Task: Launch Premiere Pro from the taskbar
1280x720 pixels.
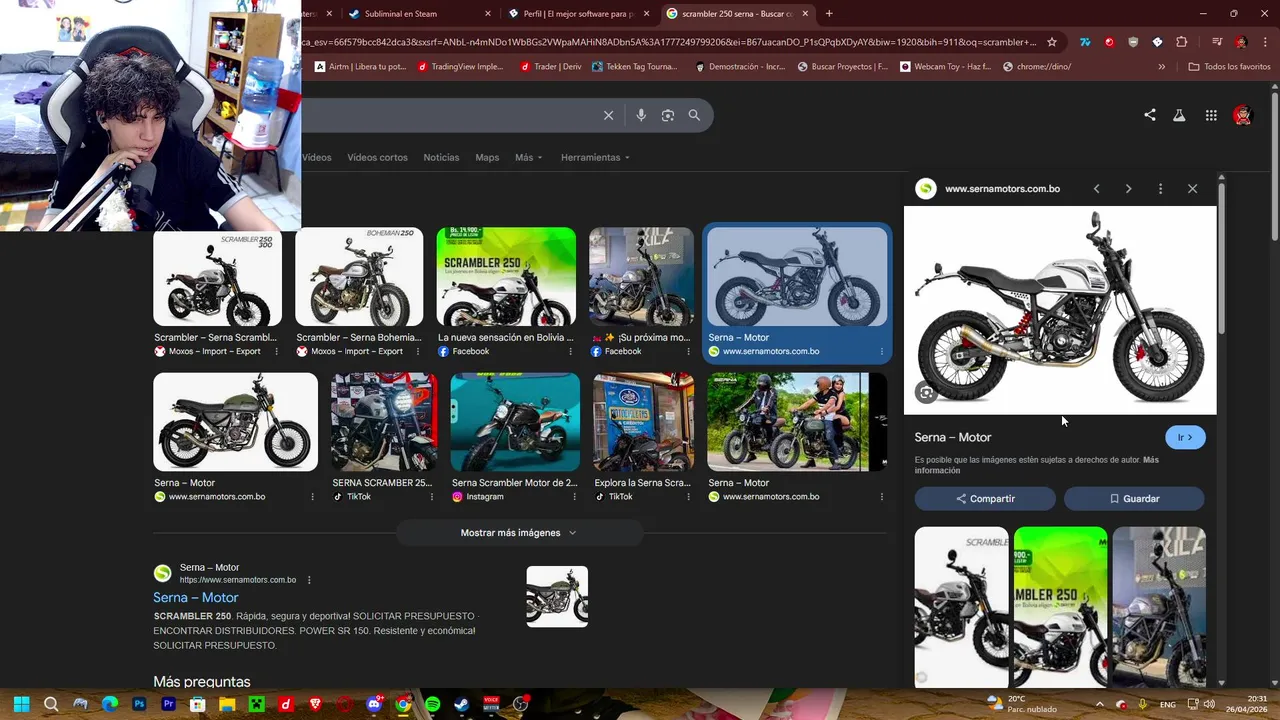Action: click(168, 704)
